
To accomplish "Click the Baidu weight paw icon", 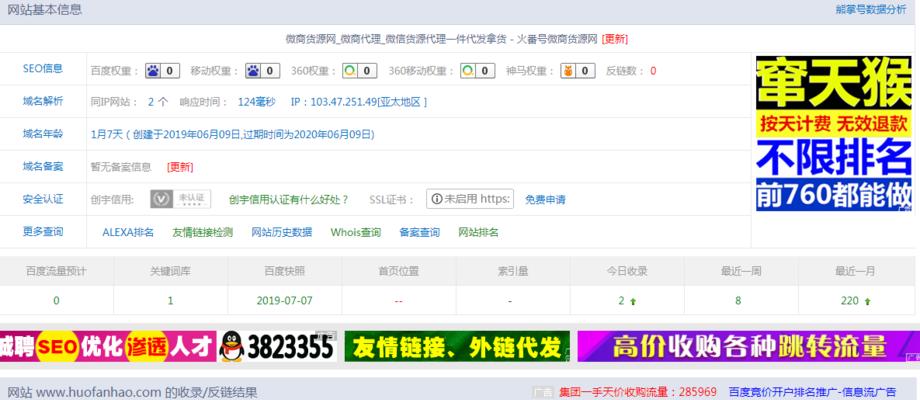I will tap(153, 71).
